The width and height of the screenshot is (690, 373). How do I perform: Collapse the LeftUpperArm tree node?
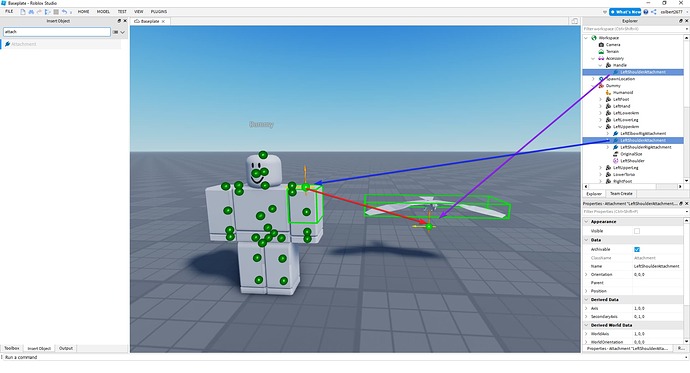pyautogui.click(x=600, y=127)
